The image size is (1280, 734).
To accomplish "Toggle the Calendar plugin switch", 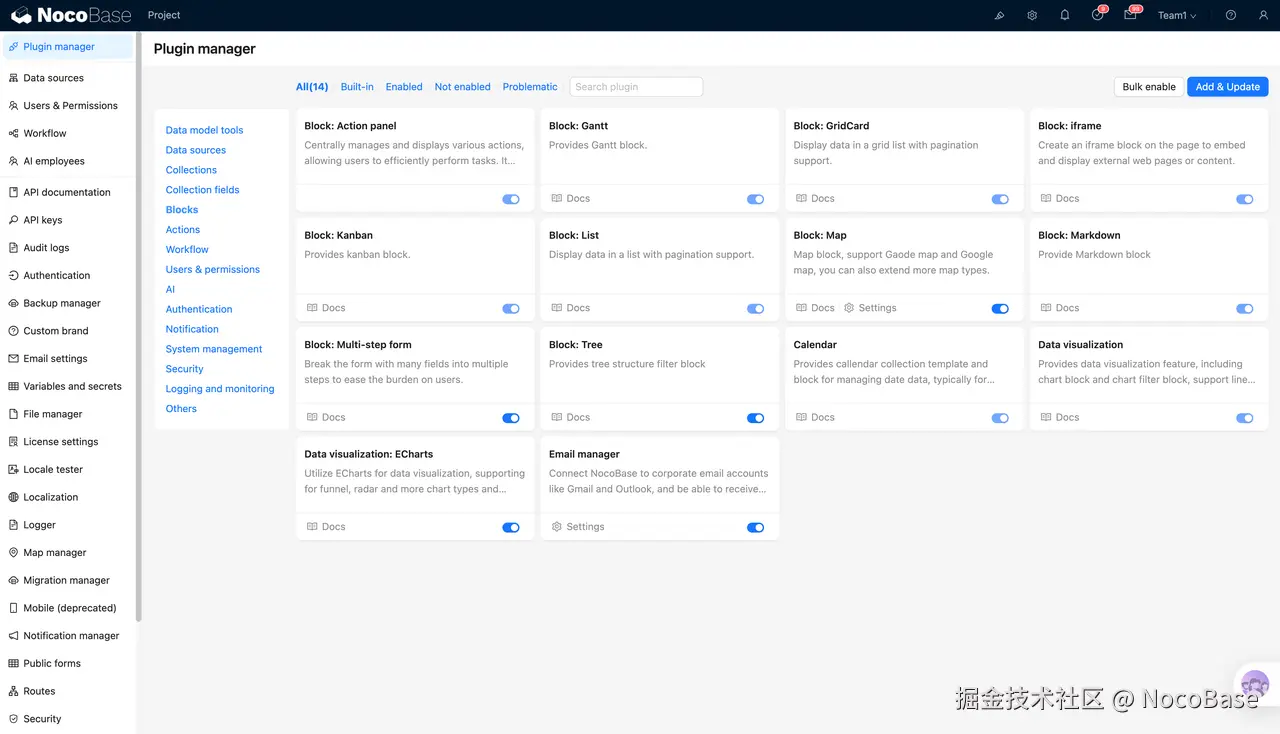I will pyautogui.click(x=1000, y=418).
